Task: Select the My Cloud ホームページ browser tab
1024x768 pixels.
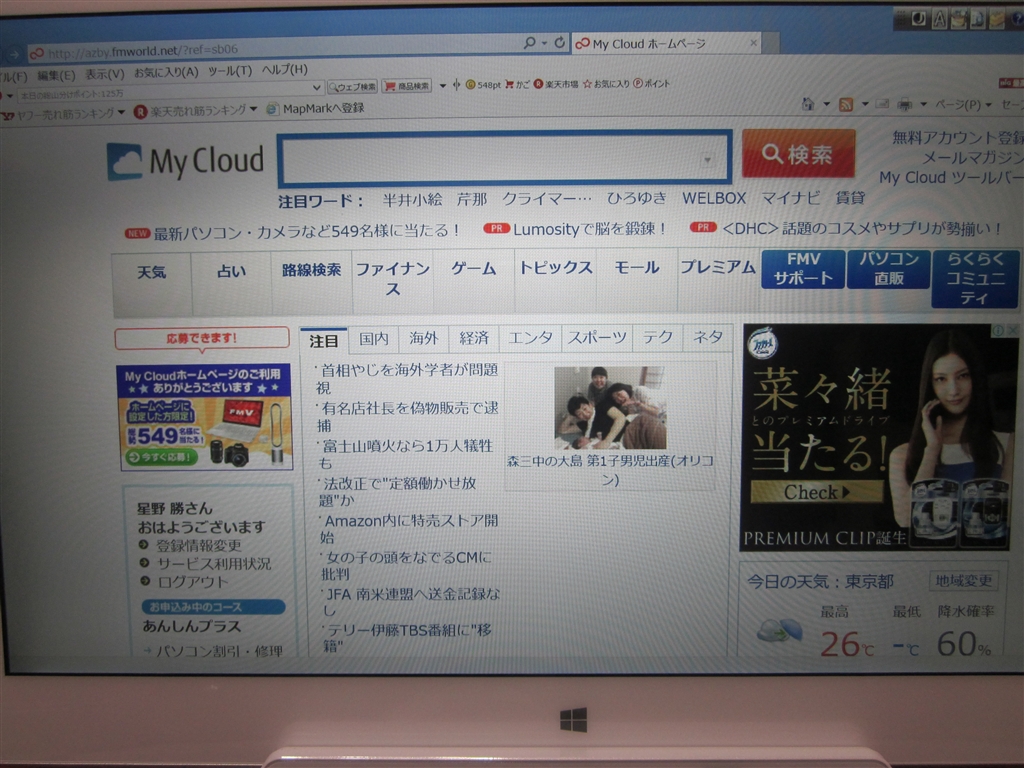Action: (666, 43)
